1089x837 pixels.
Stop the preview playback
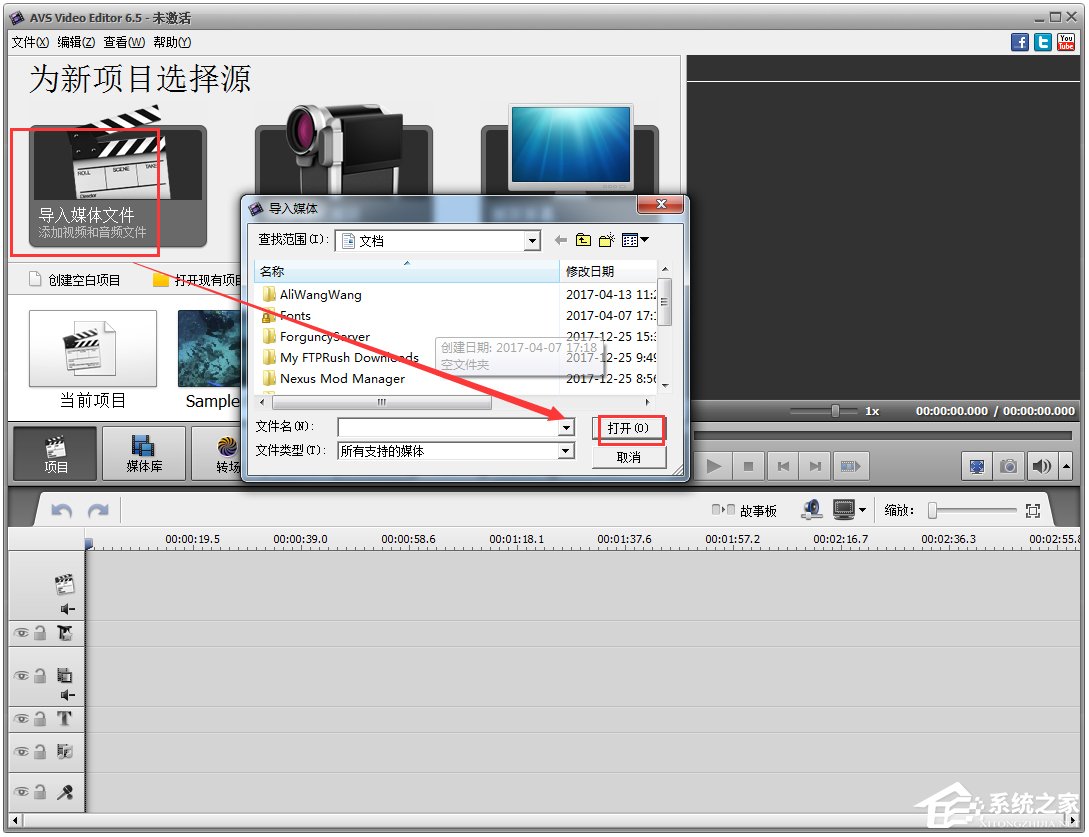748,466
